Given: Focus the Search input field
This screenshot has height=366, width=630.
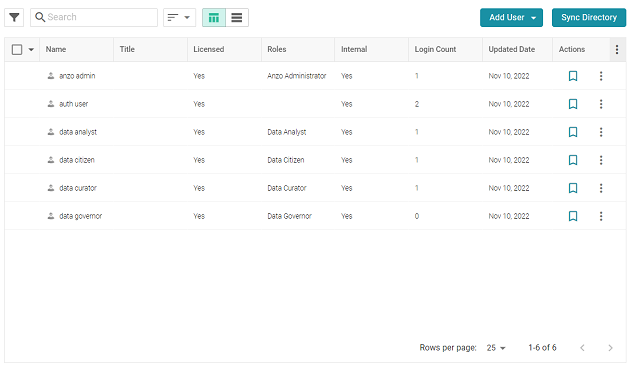Looking at the screenshot, I should pyautogui.click(x=94, y=17).
